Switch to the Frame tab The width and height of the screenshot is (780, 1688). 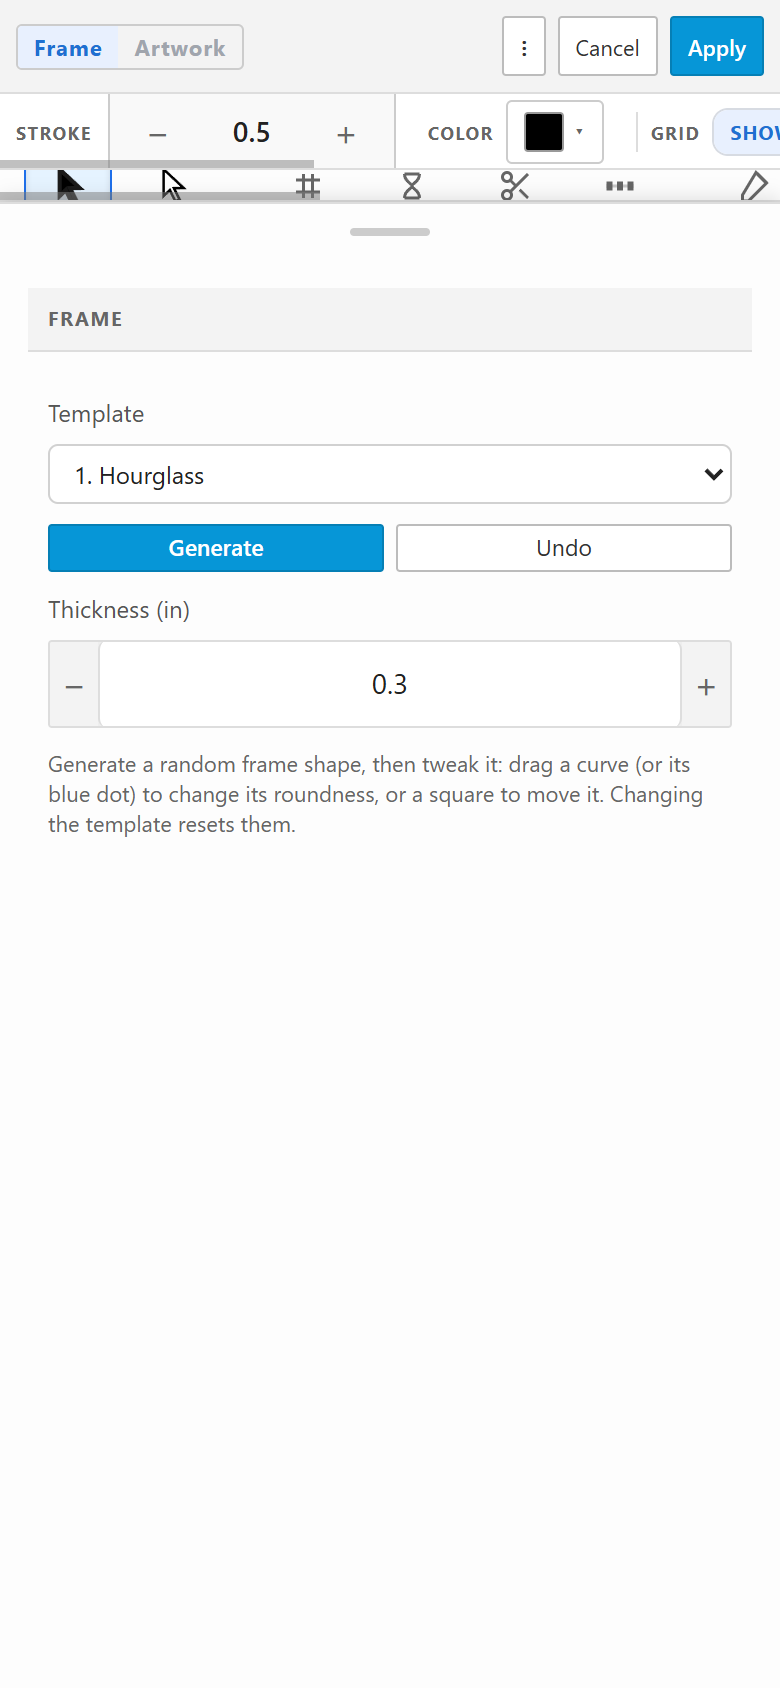(x=68, y=48)
